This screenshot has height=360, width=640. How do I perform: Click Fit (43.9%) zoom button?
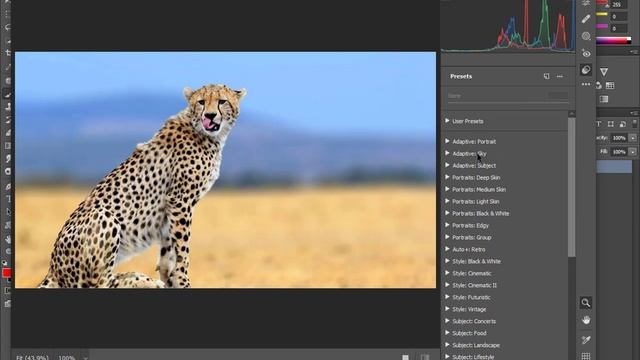point(32,358)
